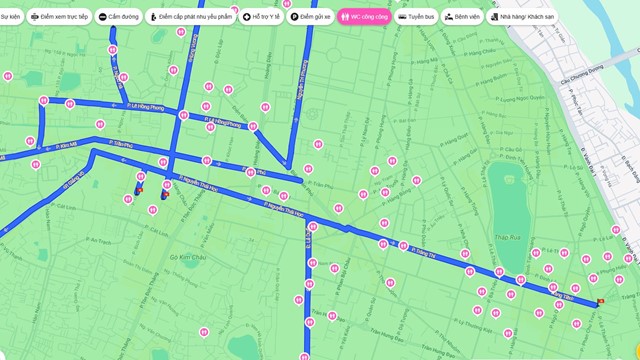Turn on the 'Hỗ trợ Y tế' filter
640x360 pixels.
click(x=261, y=17)
